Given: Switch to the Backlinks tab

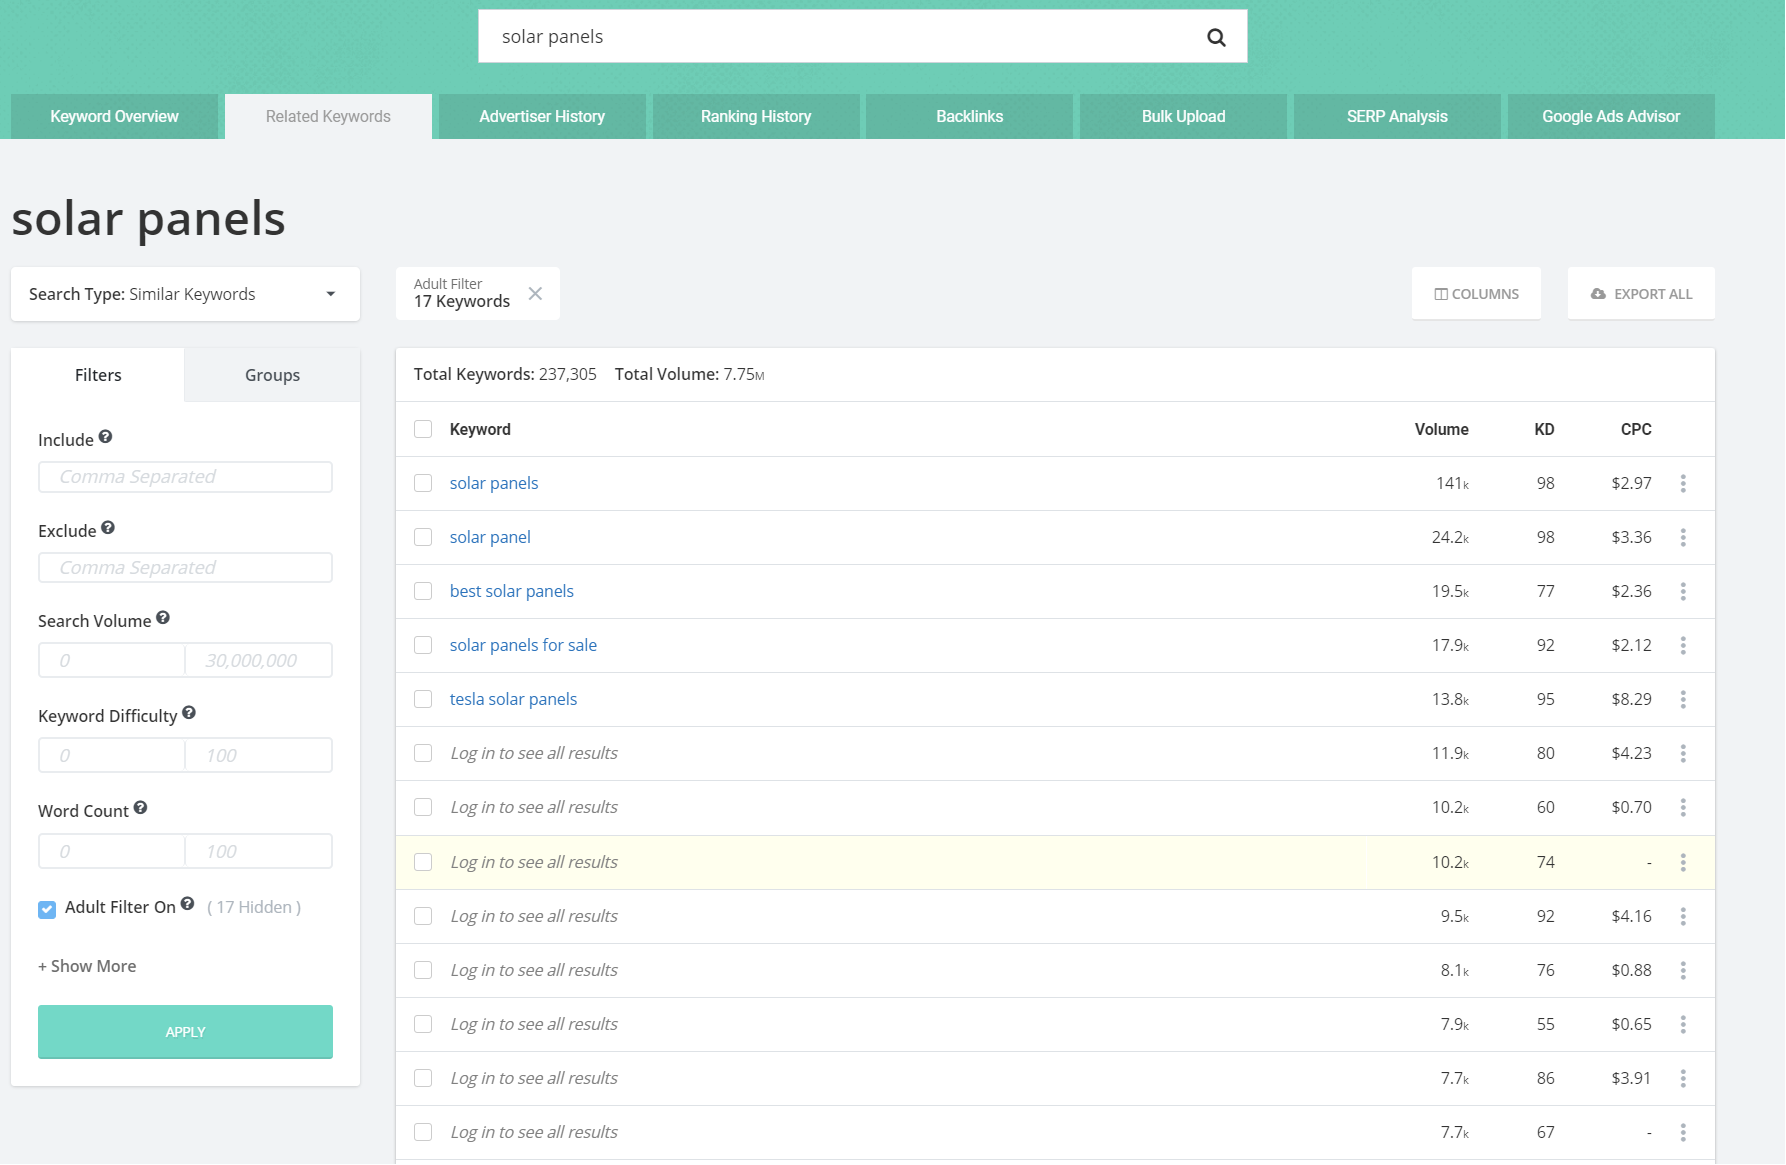Looking at the screenshot, I should pyautogui.click(x=970, y=116).
